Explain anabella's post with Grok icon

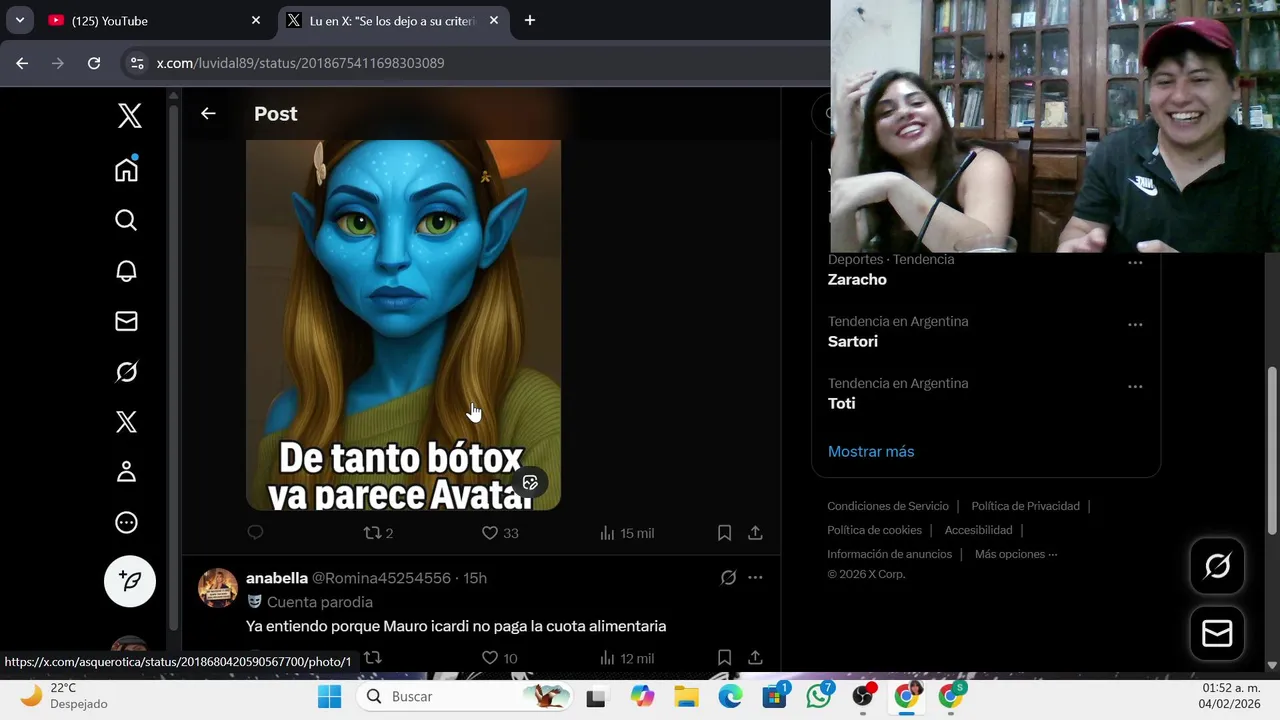point(728,577)
